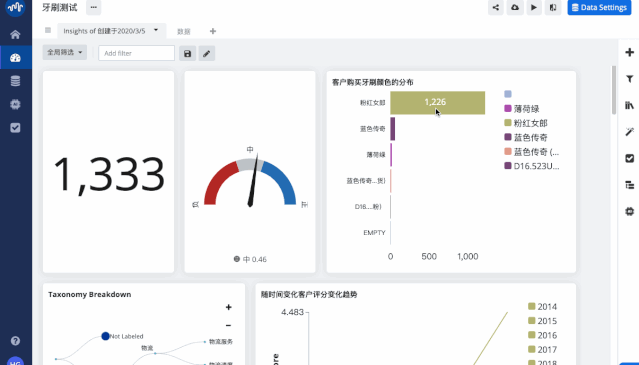
Task: Click the gauge chart needle
Action: click(253, 180)
